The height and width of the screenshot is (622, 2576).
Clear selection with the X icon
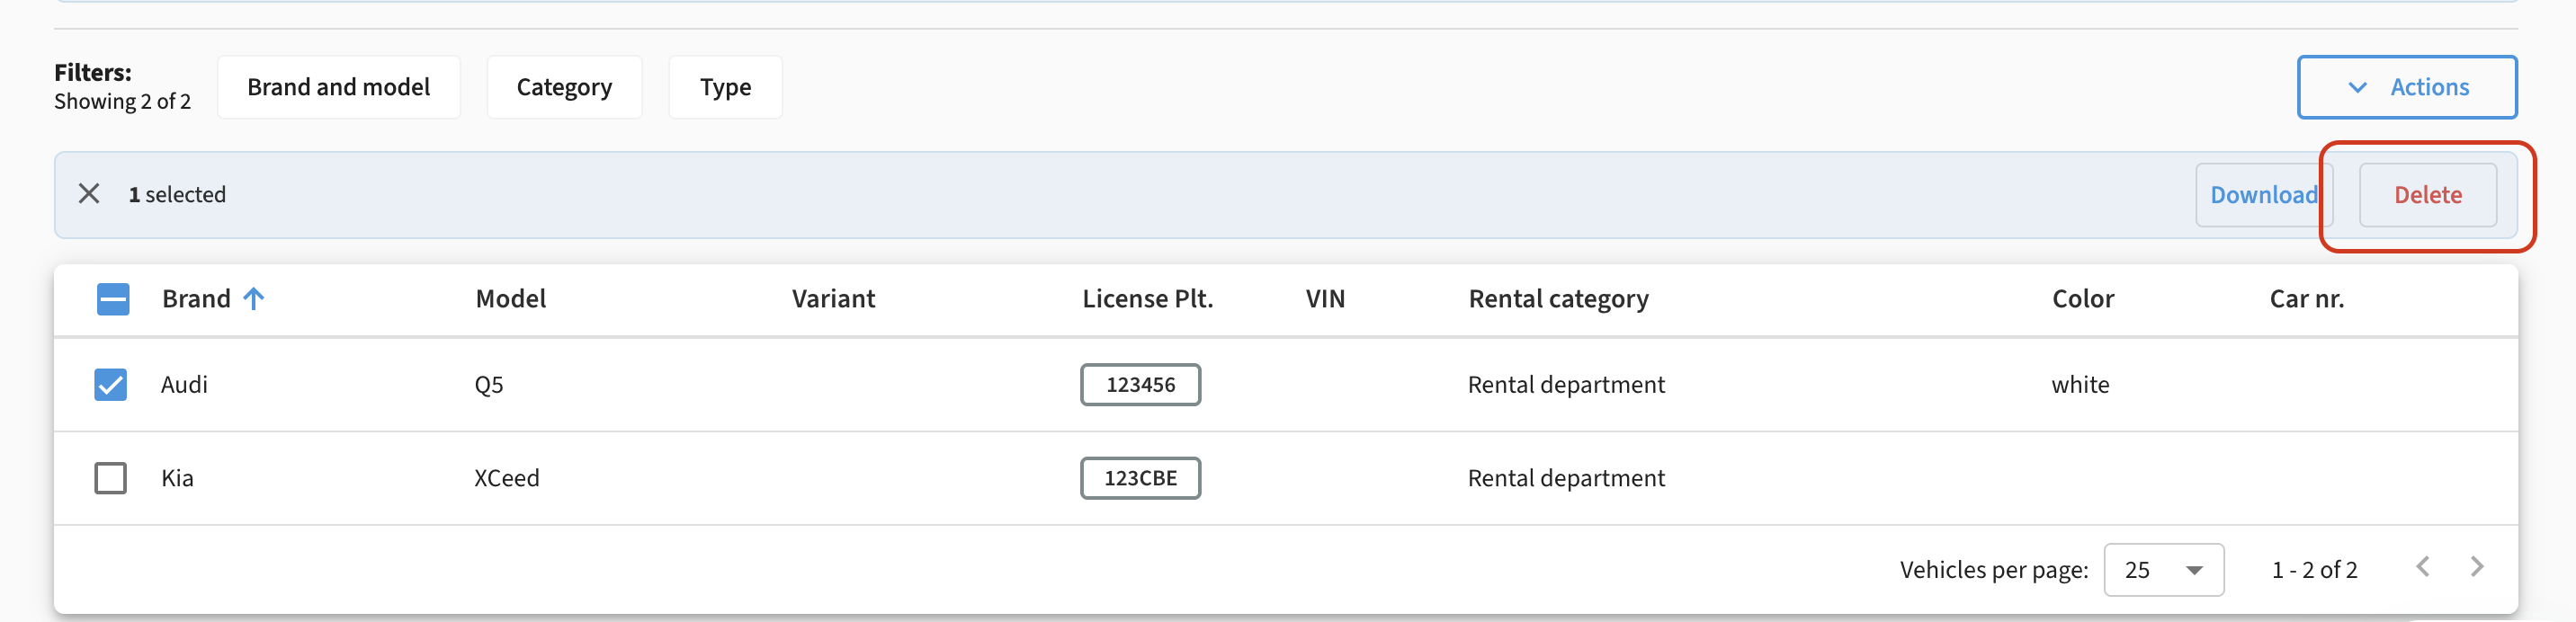pyautogui.click(x=89, y=194)
